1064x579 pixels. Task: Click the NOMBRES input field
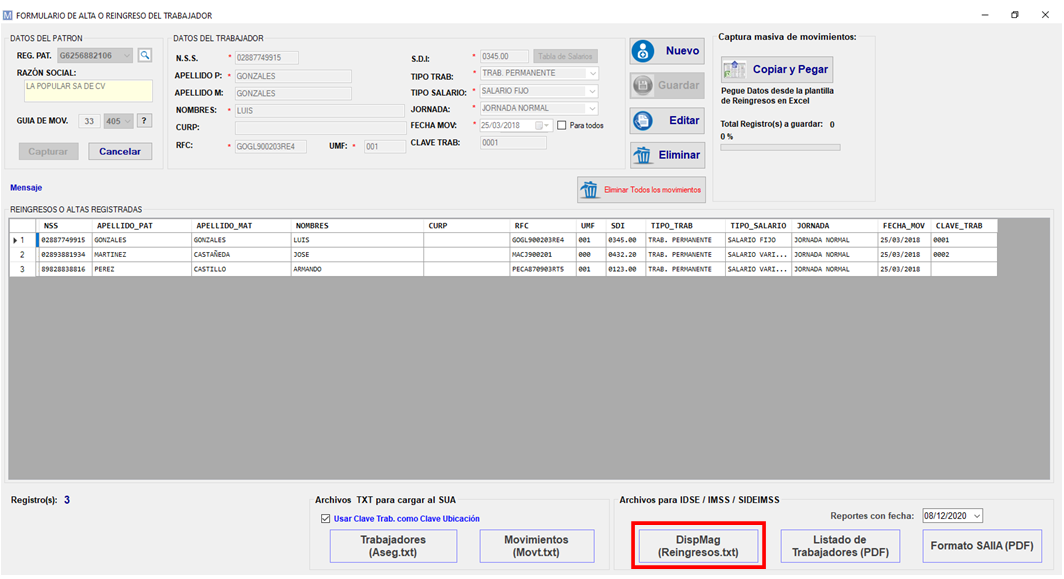[320, 111]
